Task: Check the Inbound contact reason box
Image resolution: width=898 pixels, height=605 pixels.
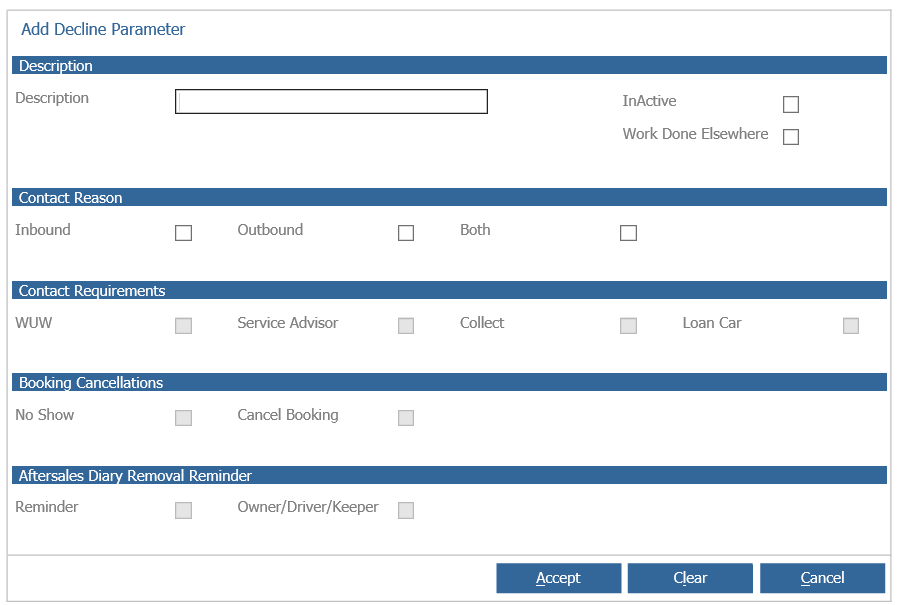Action: [x=183, y=233]
